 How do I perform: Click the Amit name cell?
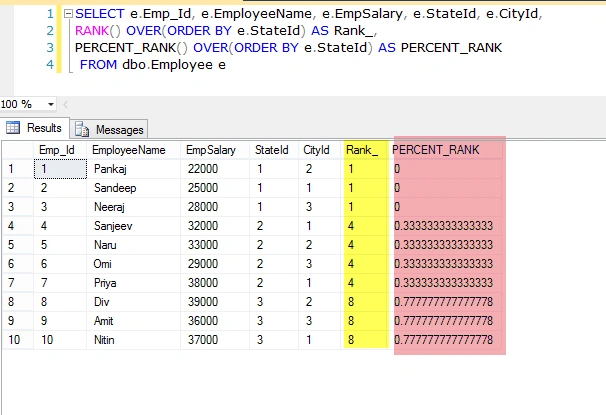pyautogui.click(x=133, y=321)
